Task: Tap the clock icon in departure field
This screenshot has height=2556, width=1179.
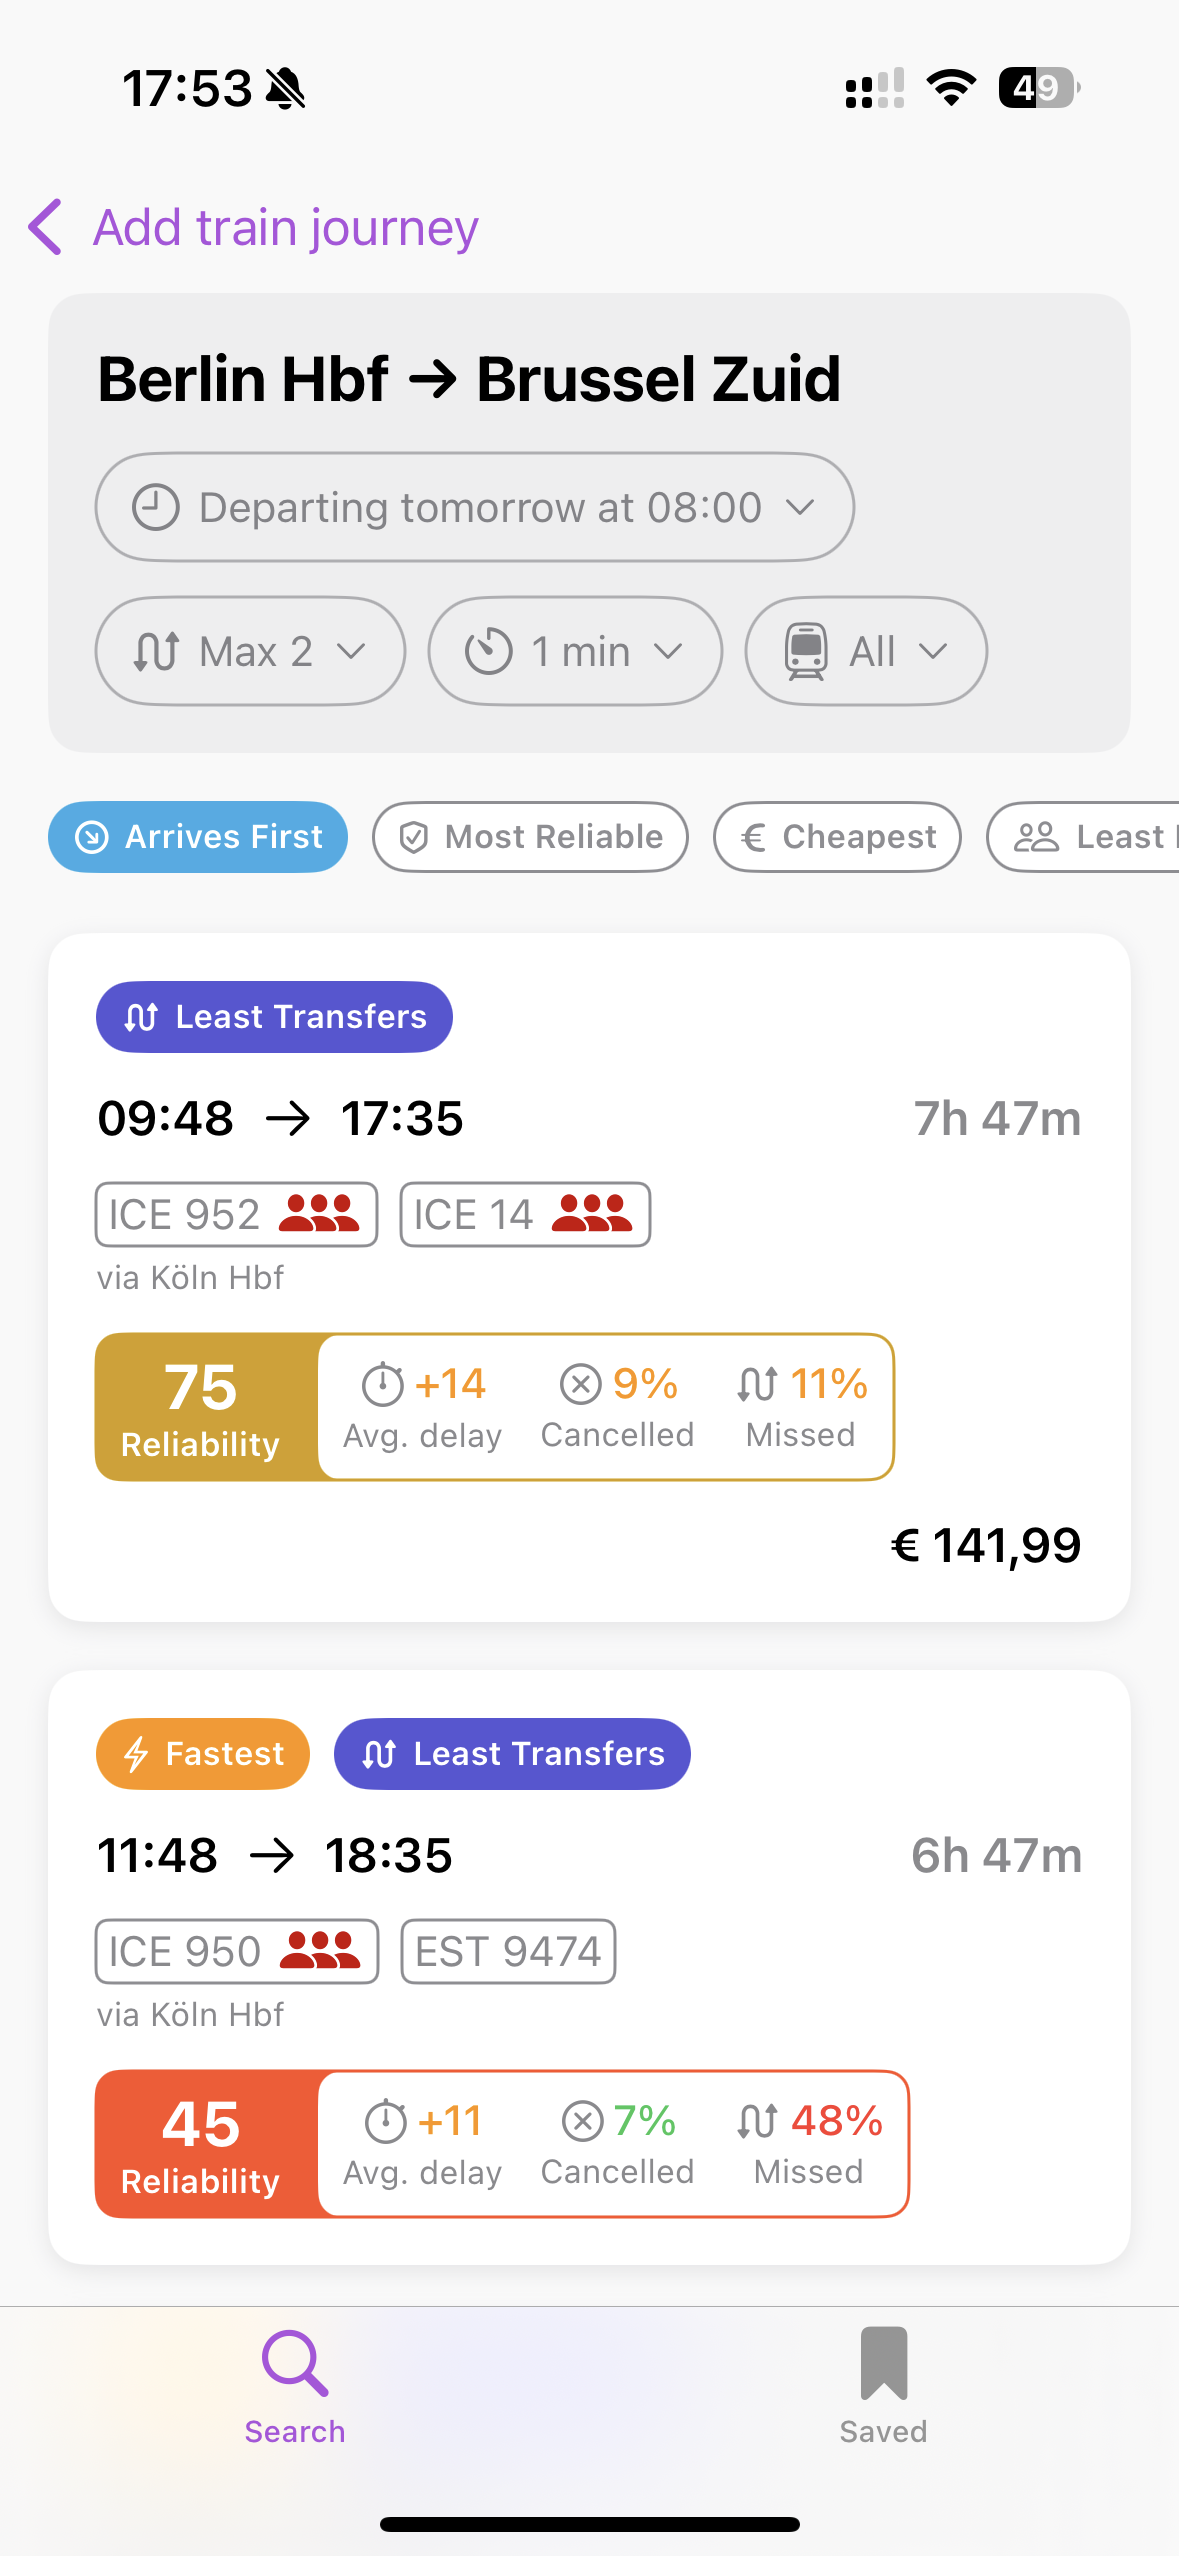Action: pyautogui.click(x=156, y=507)
